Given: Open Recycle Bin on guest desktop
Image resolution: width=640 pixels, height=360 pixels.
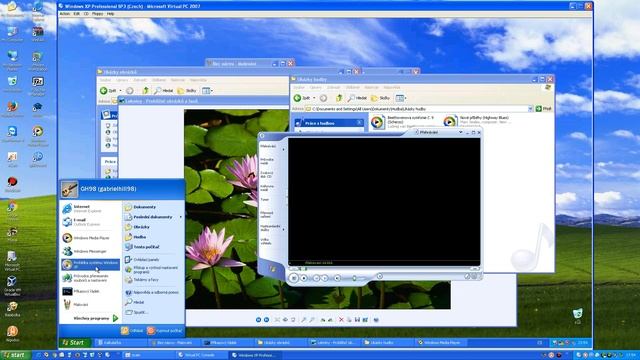Looking at the screenshot, I should [x=577, y=316].
